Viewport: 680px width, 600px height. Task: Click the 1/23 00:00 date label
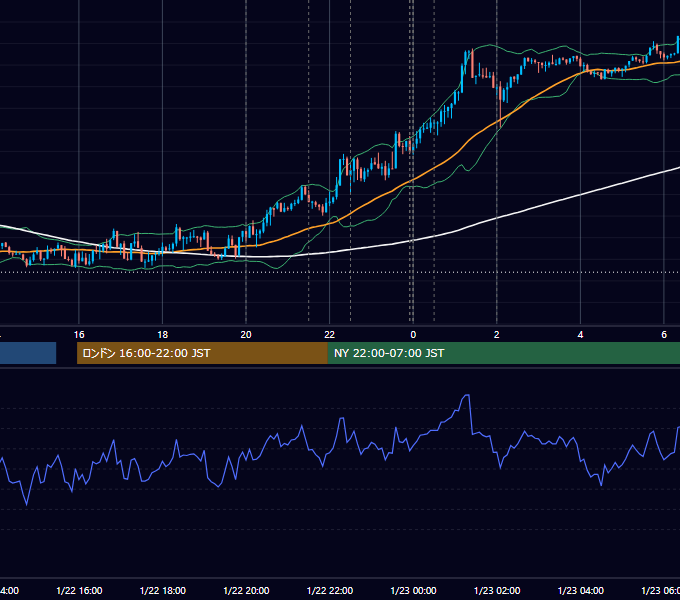click(413, 590)
